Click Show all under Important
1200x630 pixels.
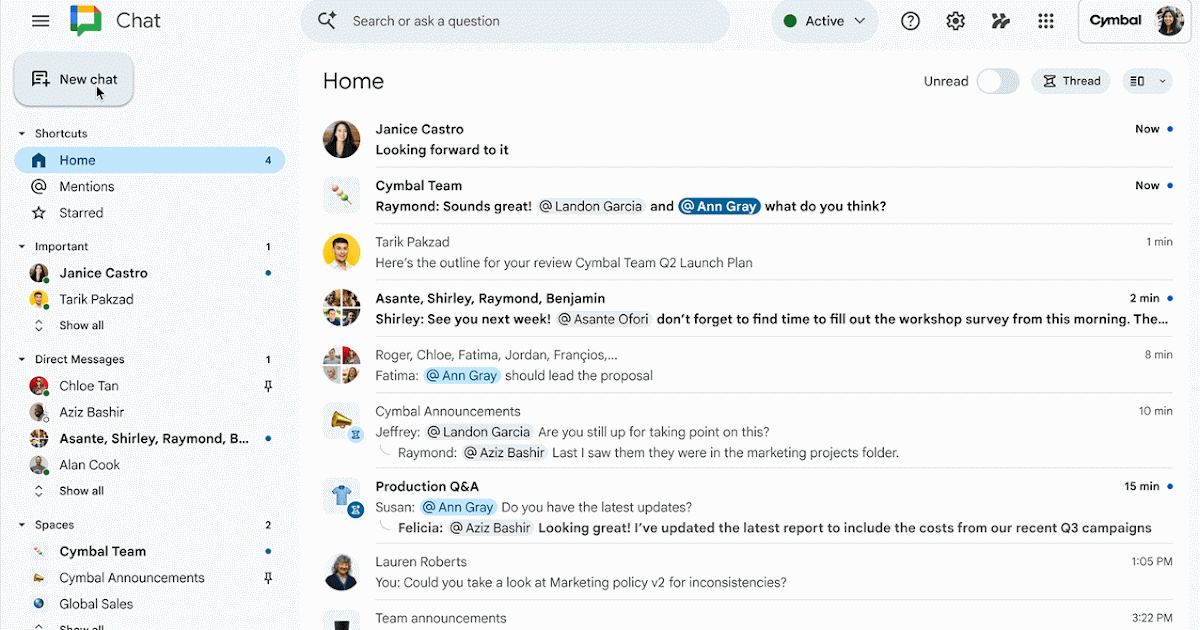[x=81, y=326]
